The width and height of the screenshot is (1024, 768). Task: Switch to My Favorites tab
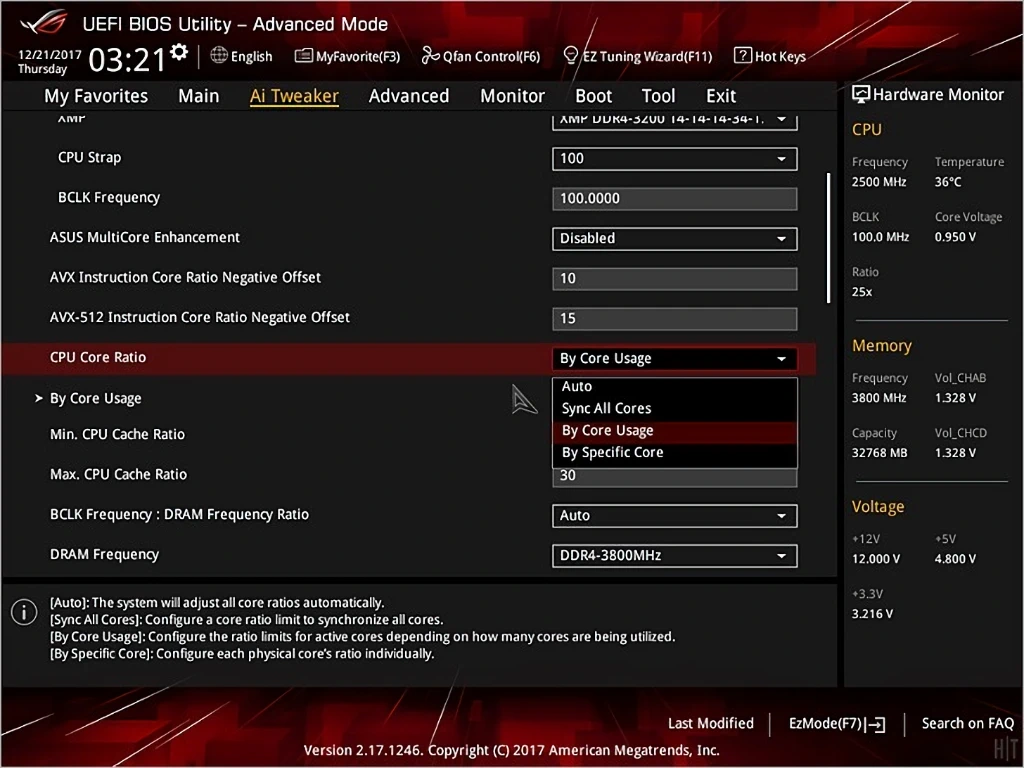tap(96, 96)
